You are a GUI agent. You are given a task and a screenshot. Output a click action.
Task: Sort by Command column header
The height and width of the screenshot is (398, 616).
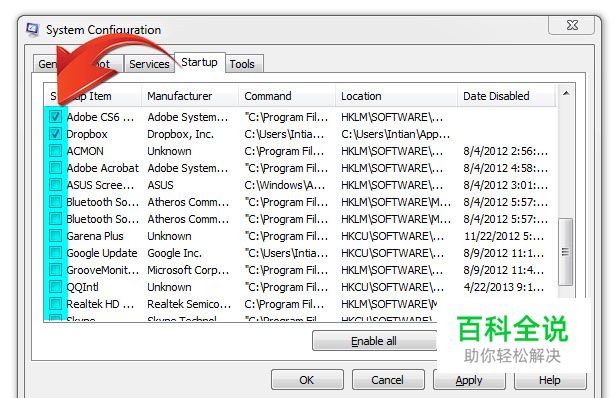pos(287,96)
